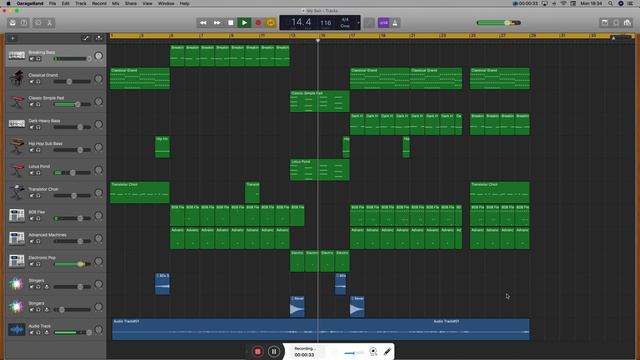Click the red Record transport button
This screenshot has width=640, height=360.
(258, 23)
